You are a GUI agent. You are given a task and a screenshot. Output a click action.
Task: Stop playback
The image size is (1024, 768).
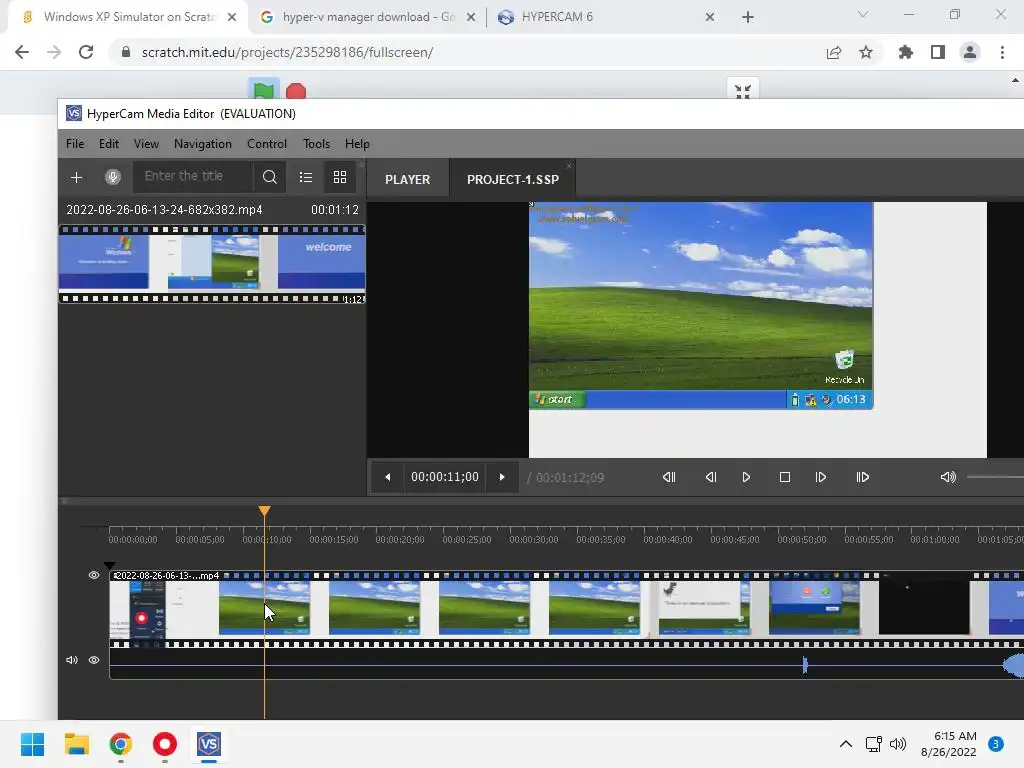pyautogui.click(x=785, y=477)
